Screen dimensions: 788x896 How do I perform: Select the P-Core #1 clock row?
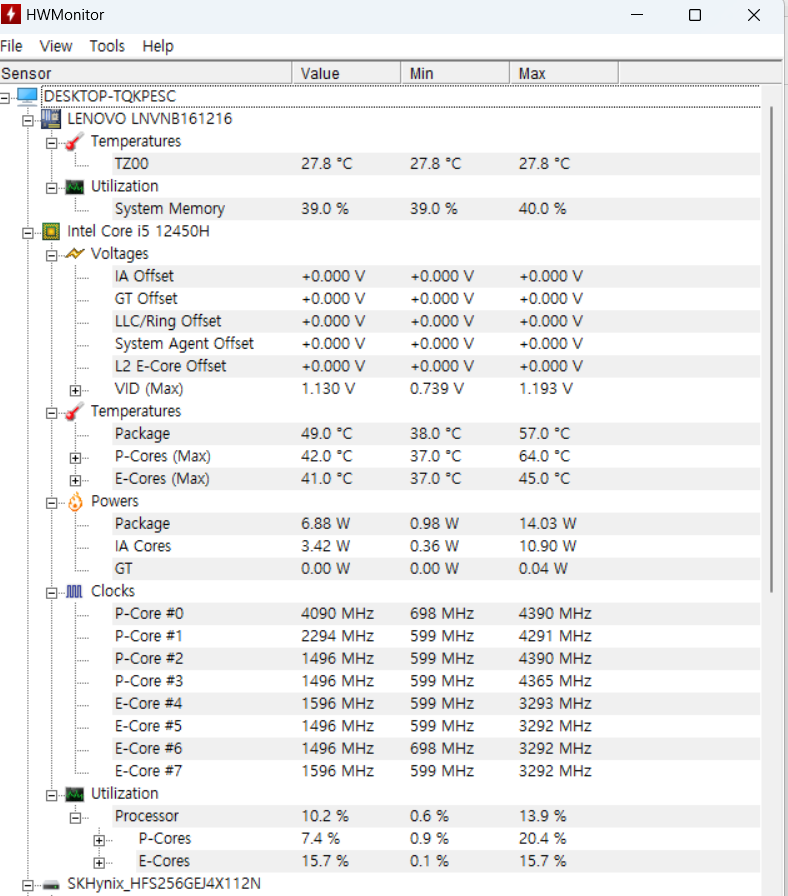click(437, 637)
